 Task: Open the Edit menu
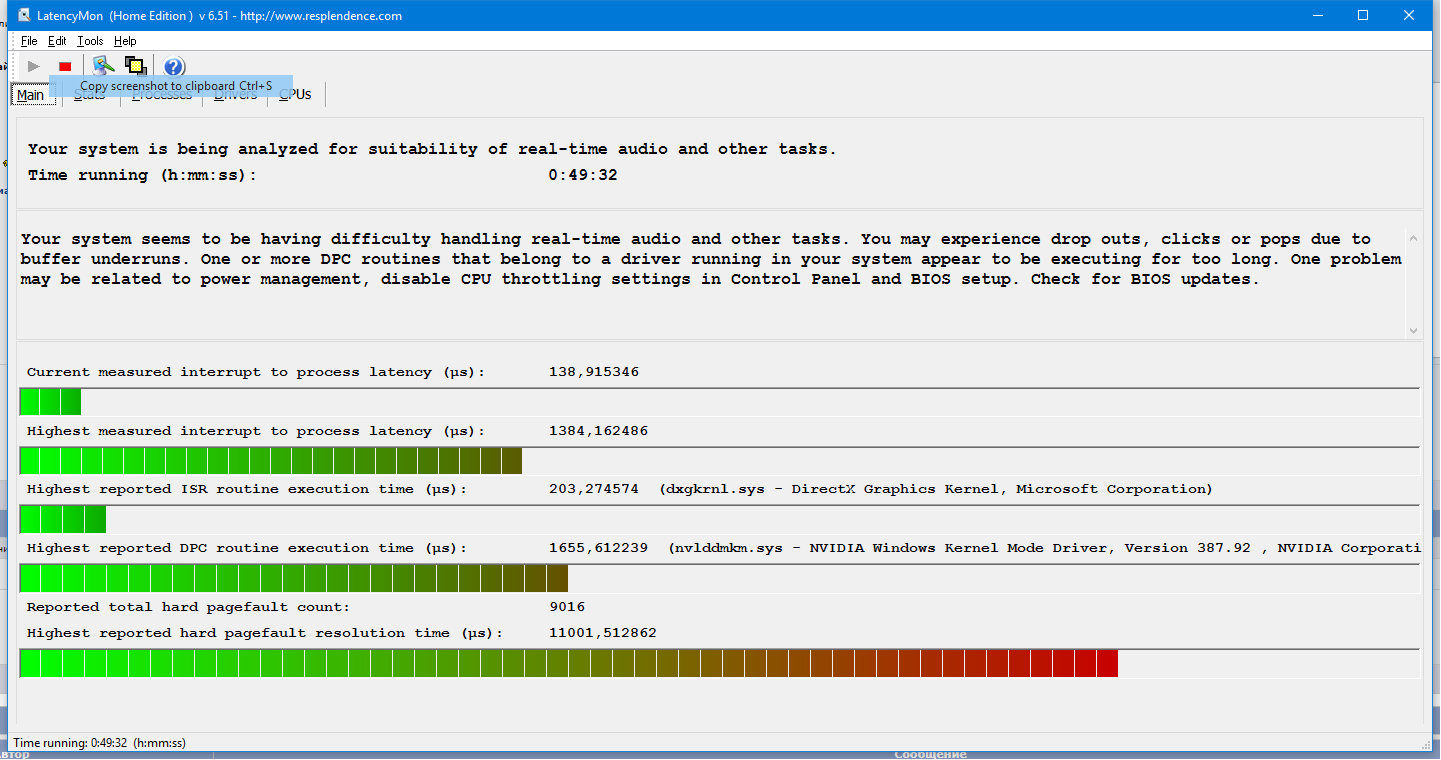[x=57, y=41]
